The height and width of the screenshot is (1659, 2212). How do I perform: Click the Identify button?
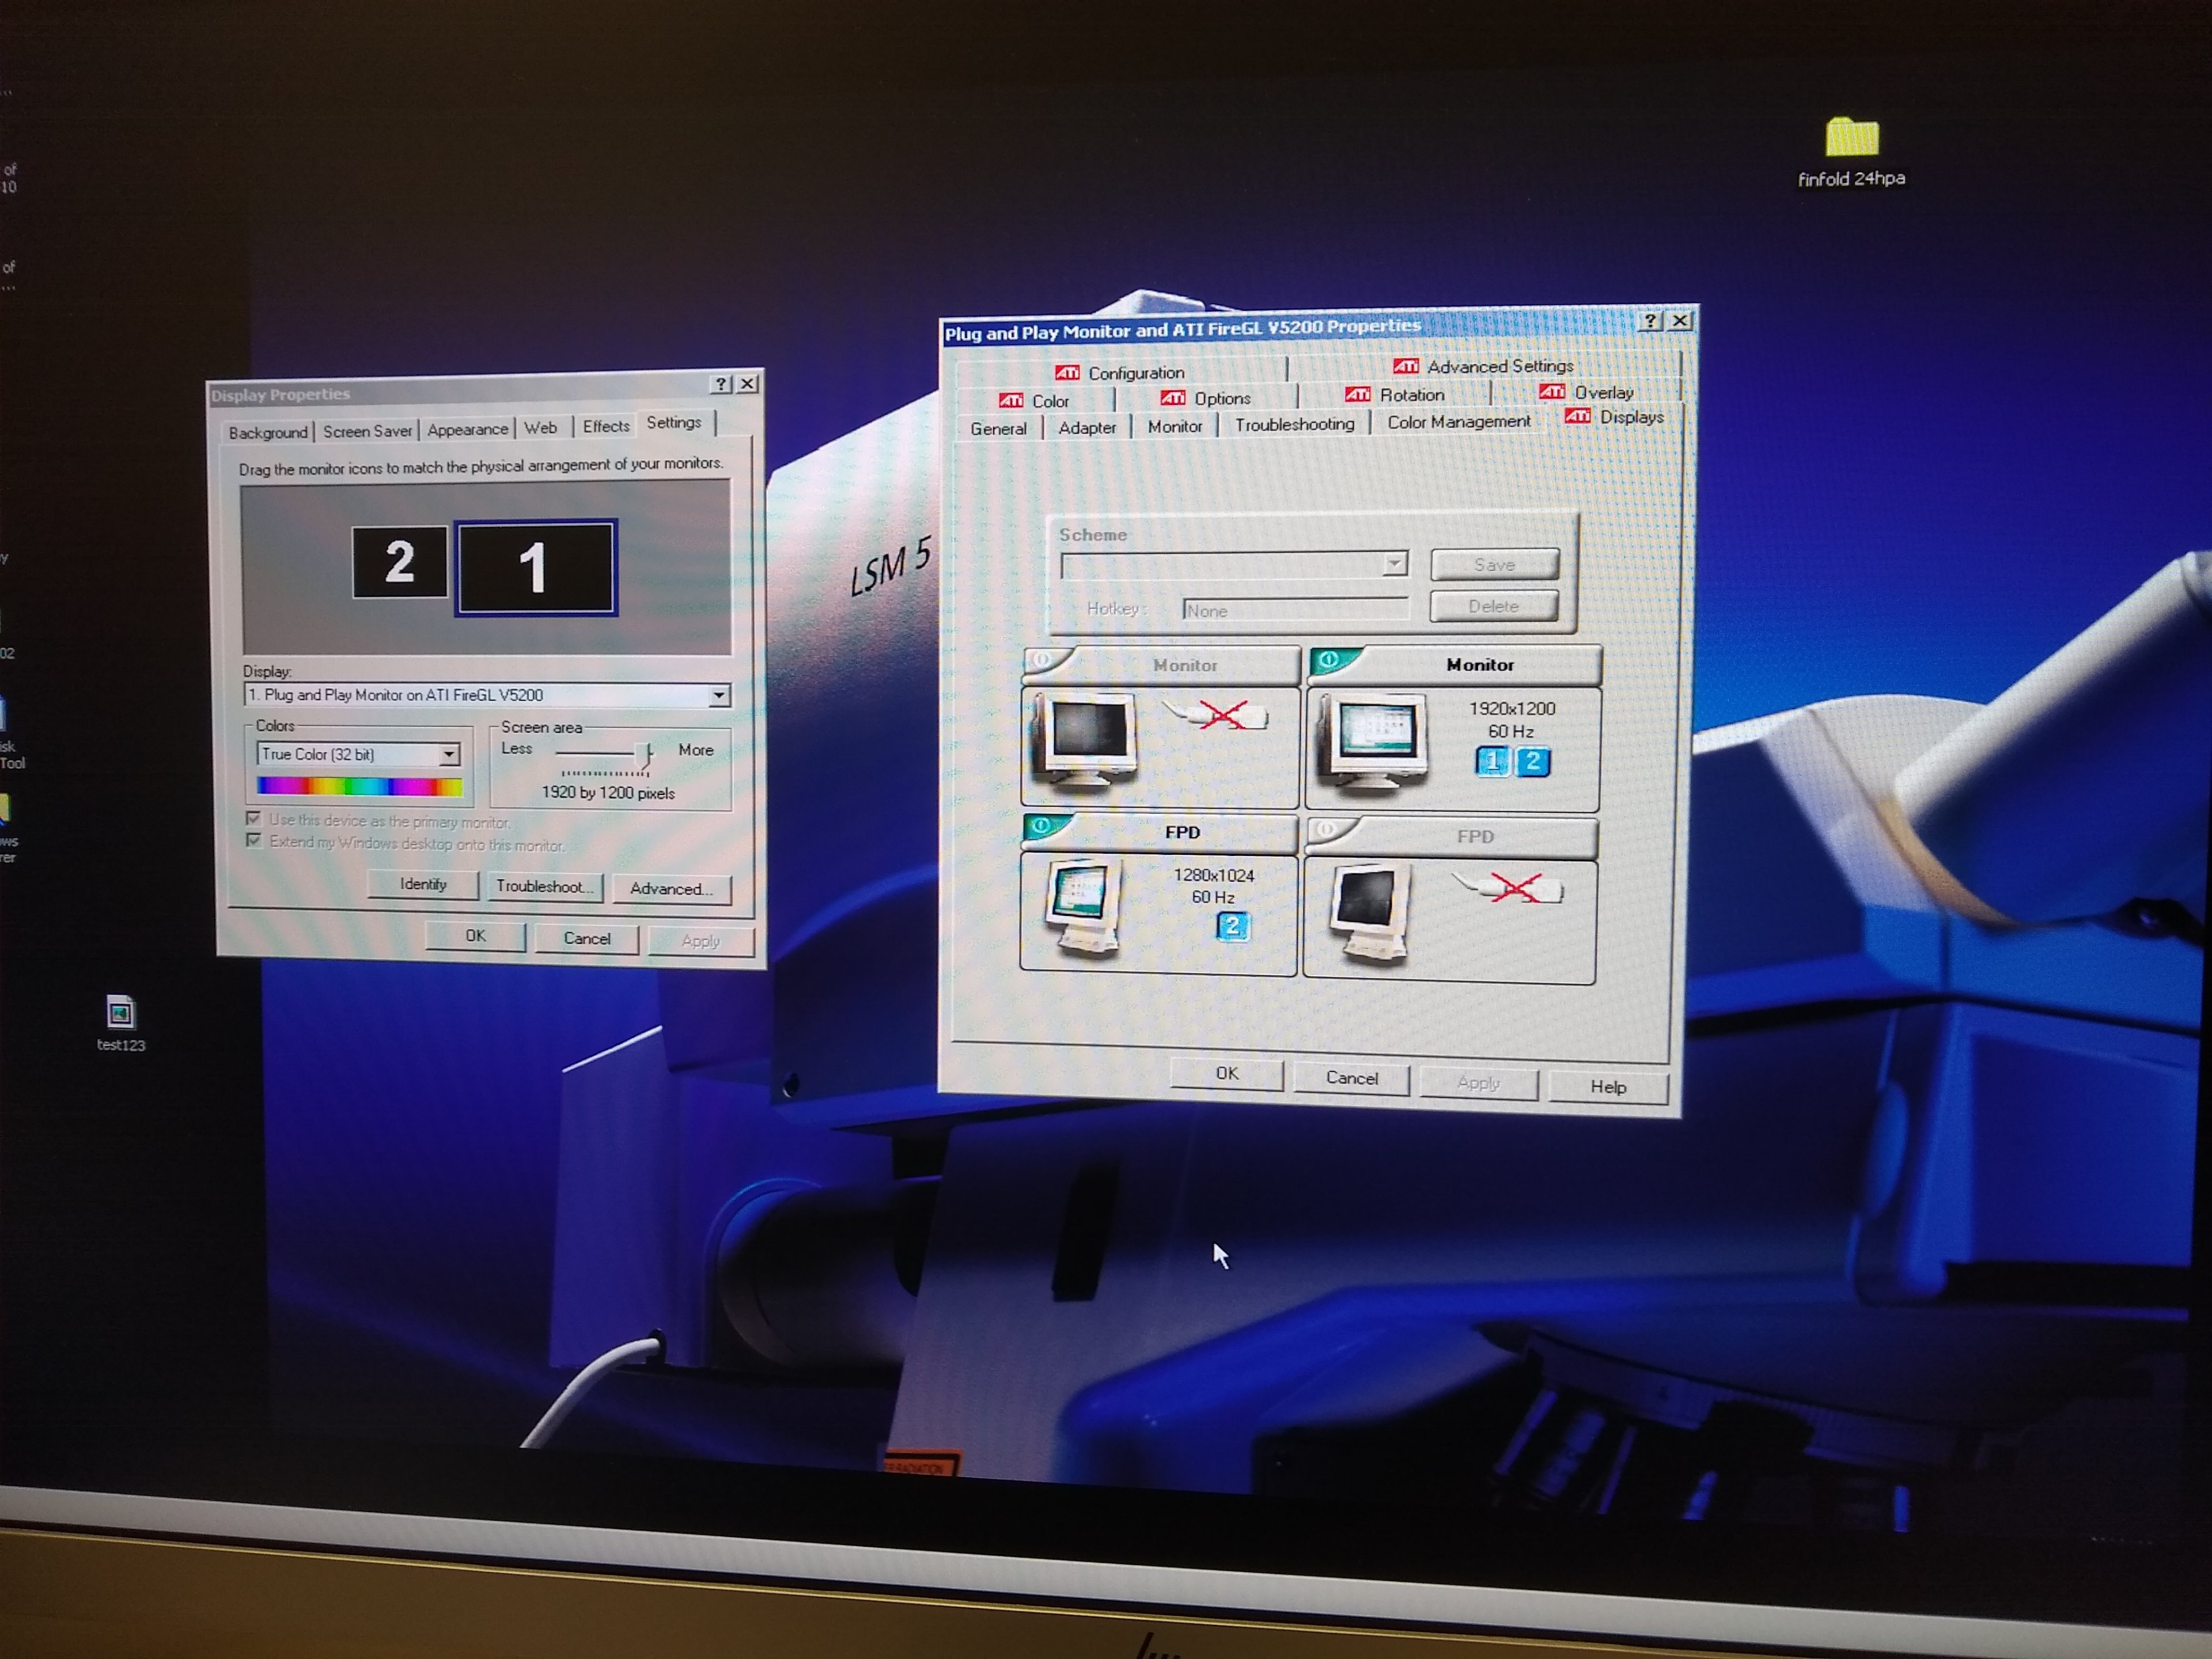click(423, 885)
